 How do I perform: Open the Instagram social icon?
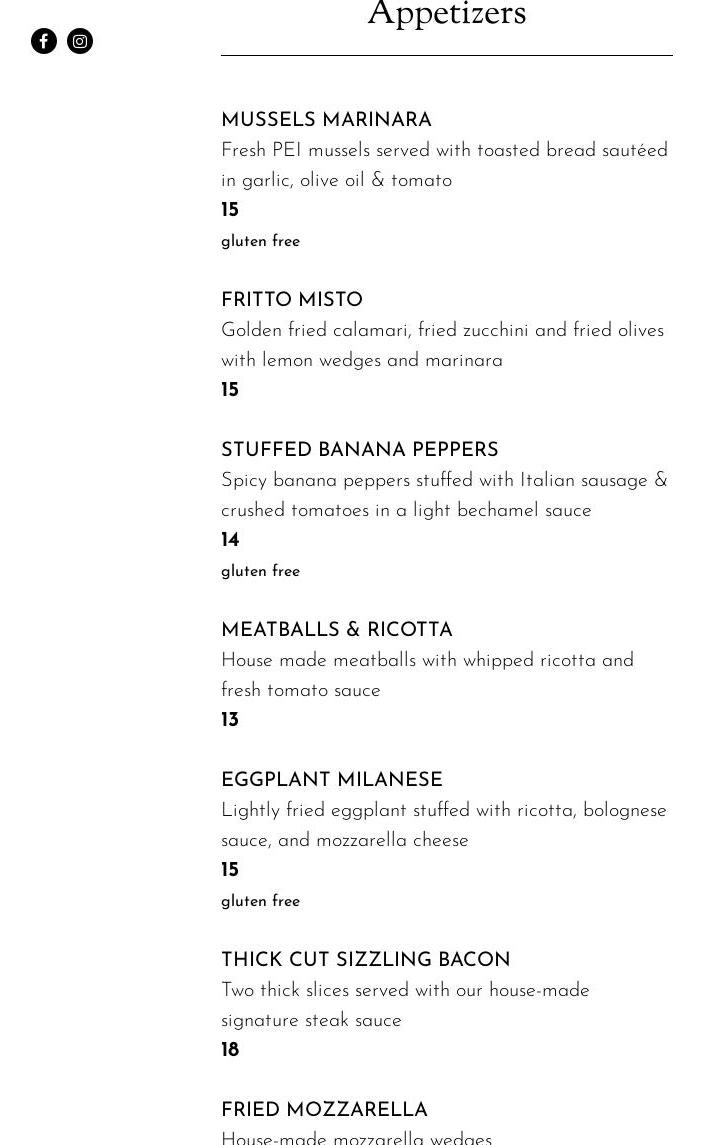coord(80,41)
